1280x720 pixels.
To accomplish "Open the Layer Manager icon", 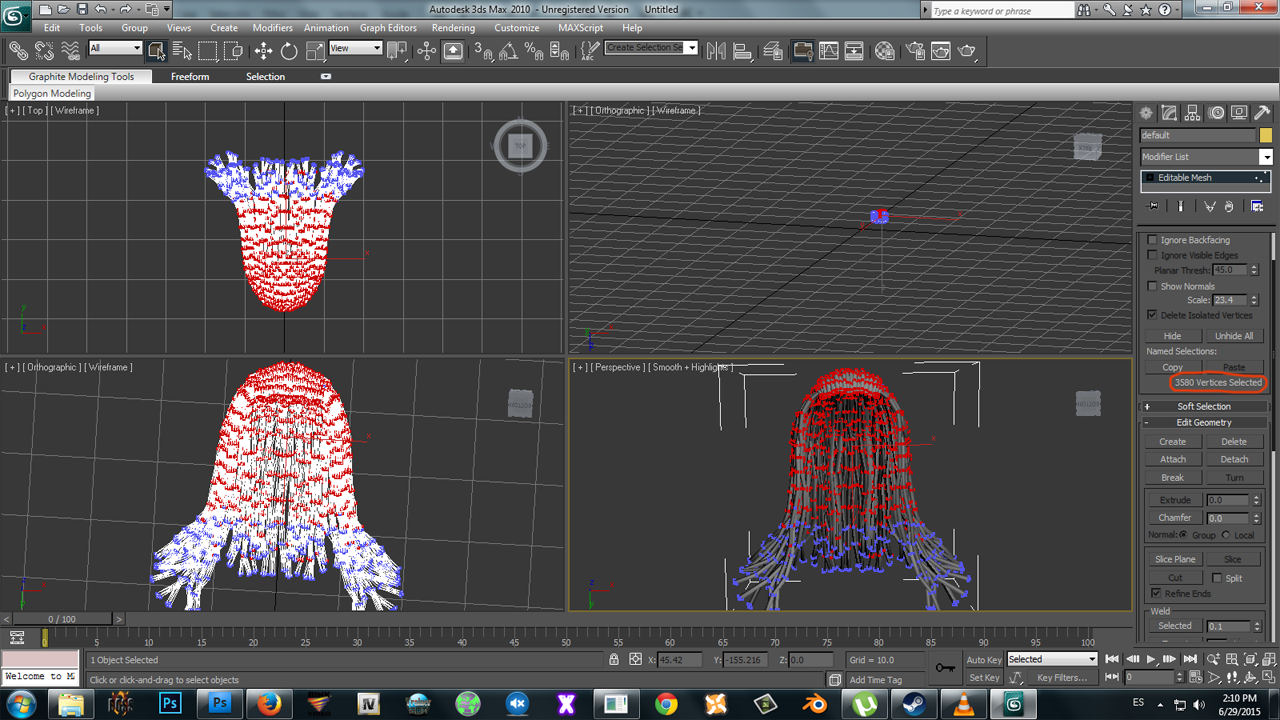I will coord(773,50).
